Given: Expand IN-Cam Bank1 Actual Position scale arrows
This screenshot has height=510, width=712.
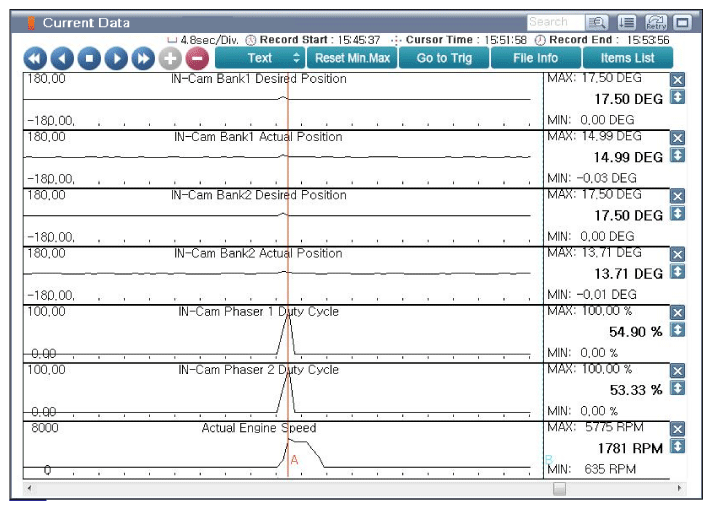Looking at the screenshot, I should coord(677,155).
